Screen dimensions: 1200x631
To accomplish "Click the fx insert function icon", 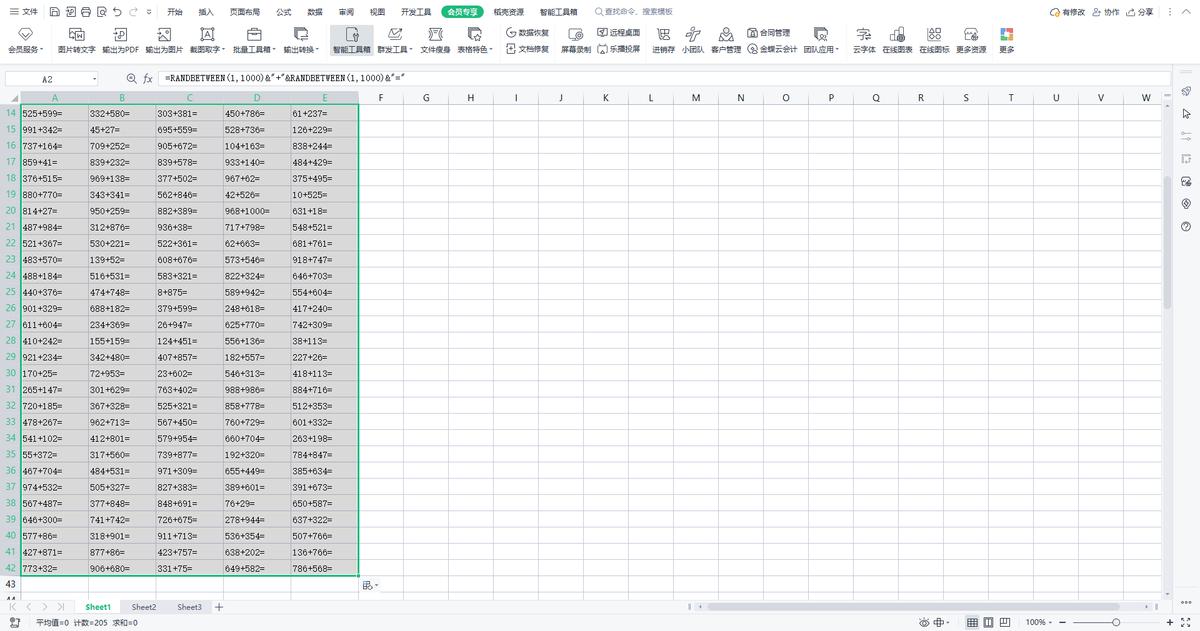I will coord(148,78).
